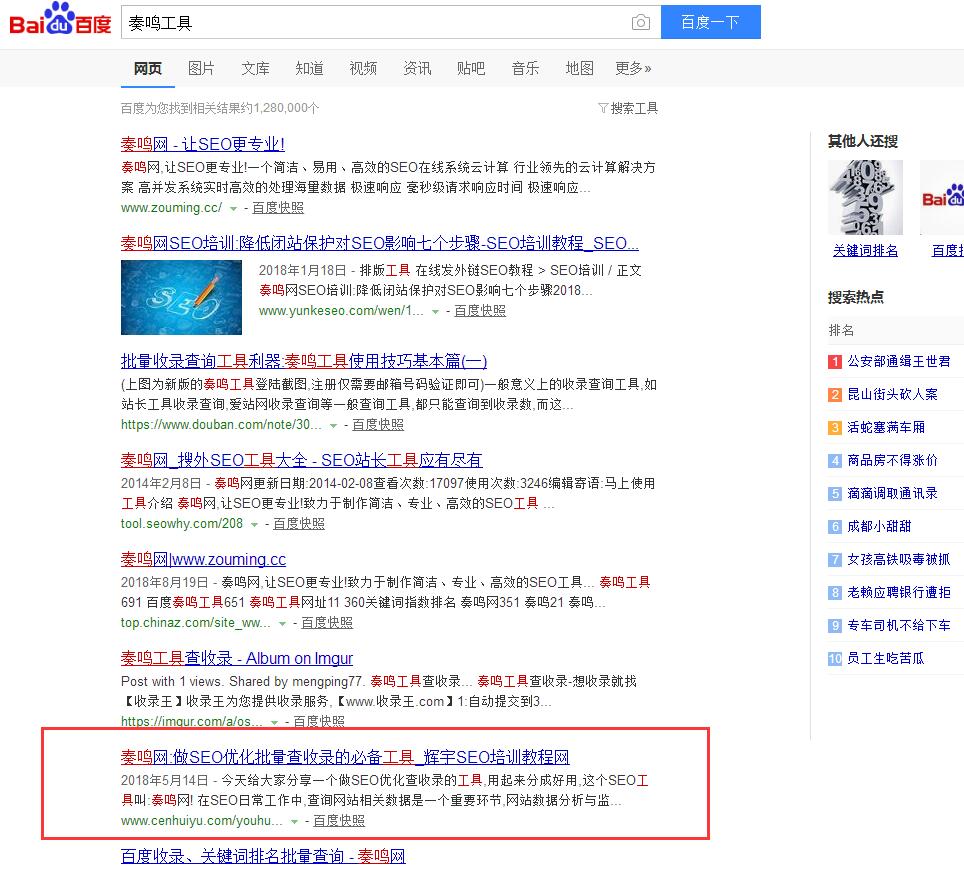Screen dimensions: 964x872
Task: Open 百度快照 for the first result
Action: click(x=277, y=208)
